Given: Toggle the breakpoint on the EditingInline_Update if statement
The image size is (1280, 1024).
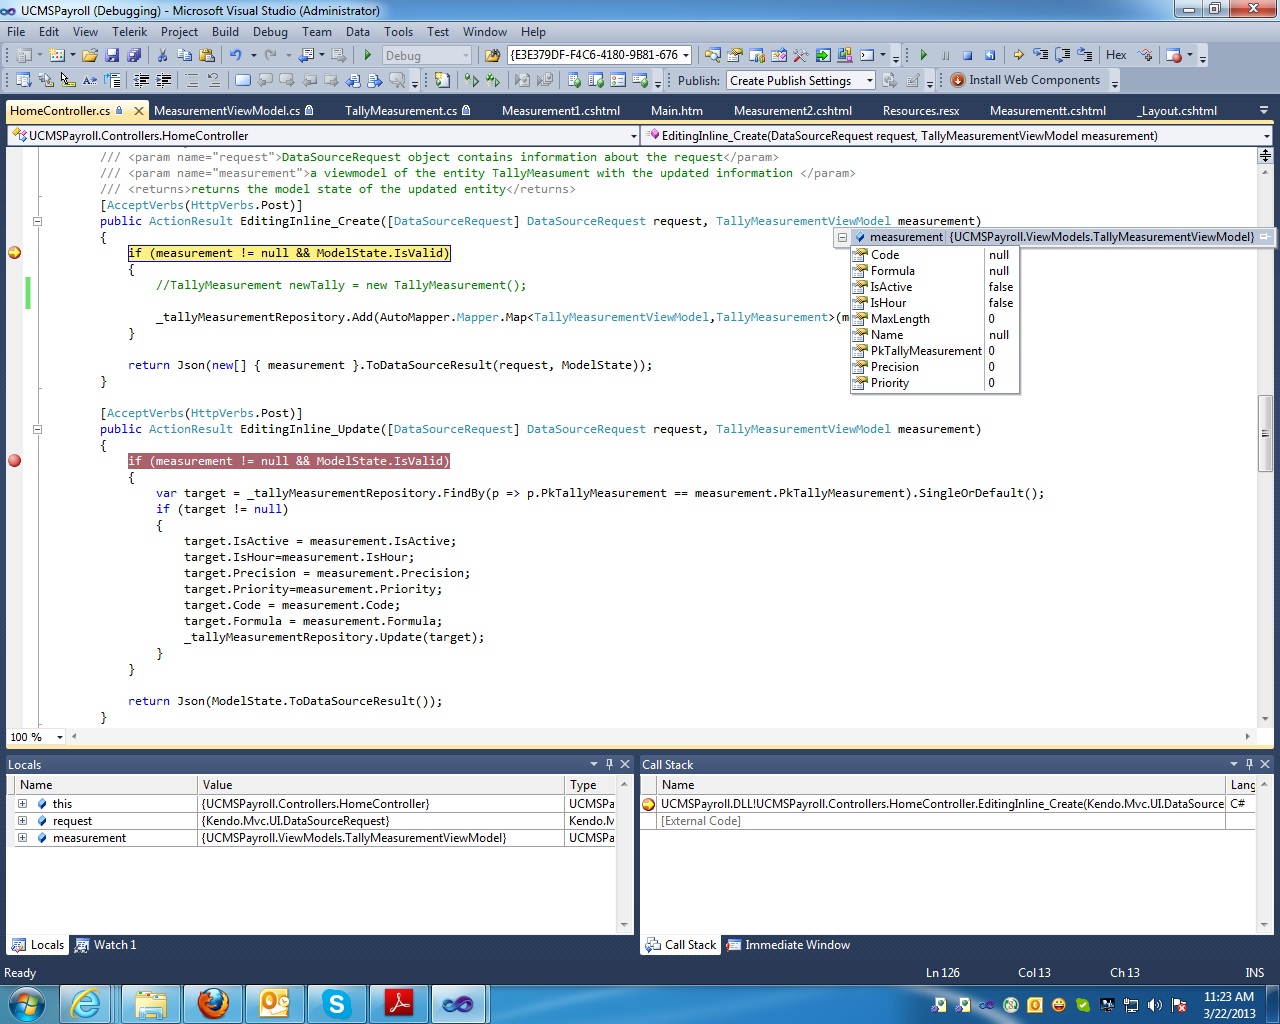Looking at the screenshot, I should tap(15, 461).
